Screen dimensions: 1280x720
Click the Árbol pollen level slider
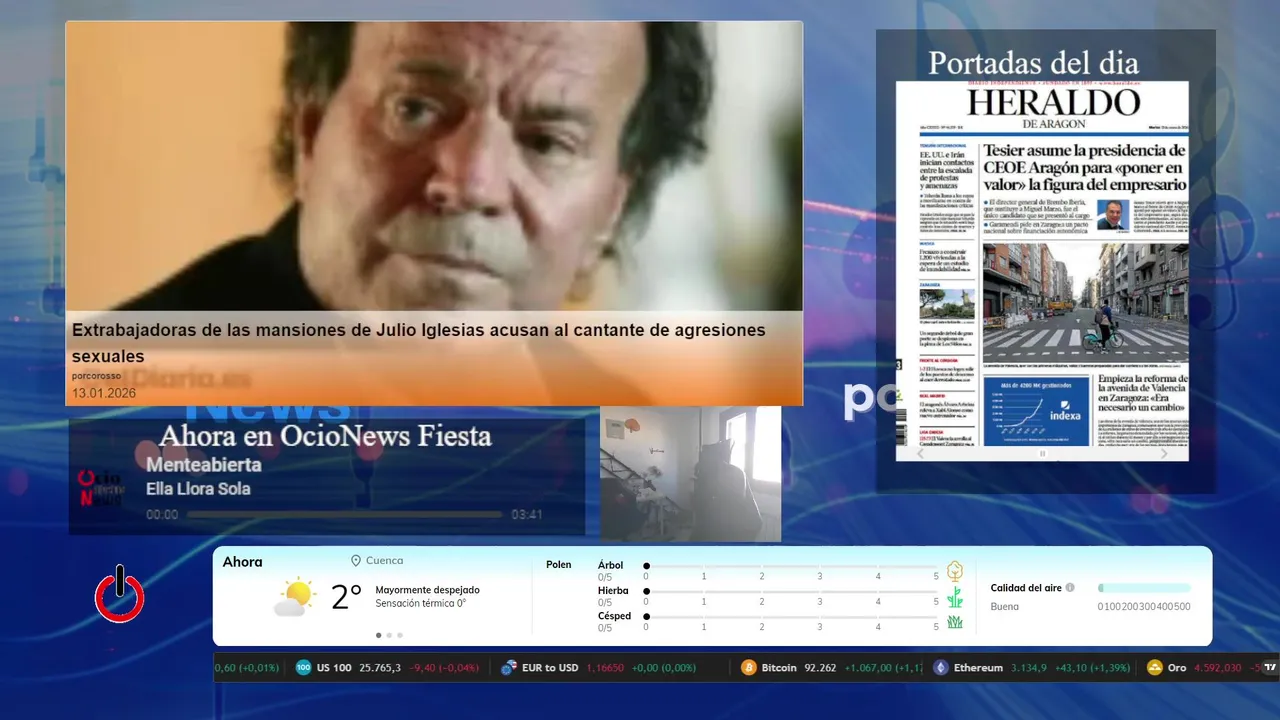pyautogui.click(x=791, y=566)
